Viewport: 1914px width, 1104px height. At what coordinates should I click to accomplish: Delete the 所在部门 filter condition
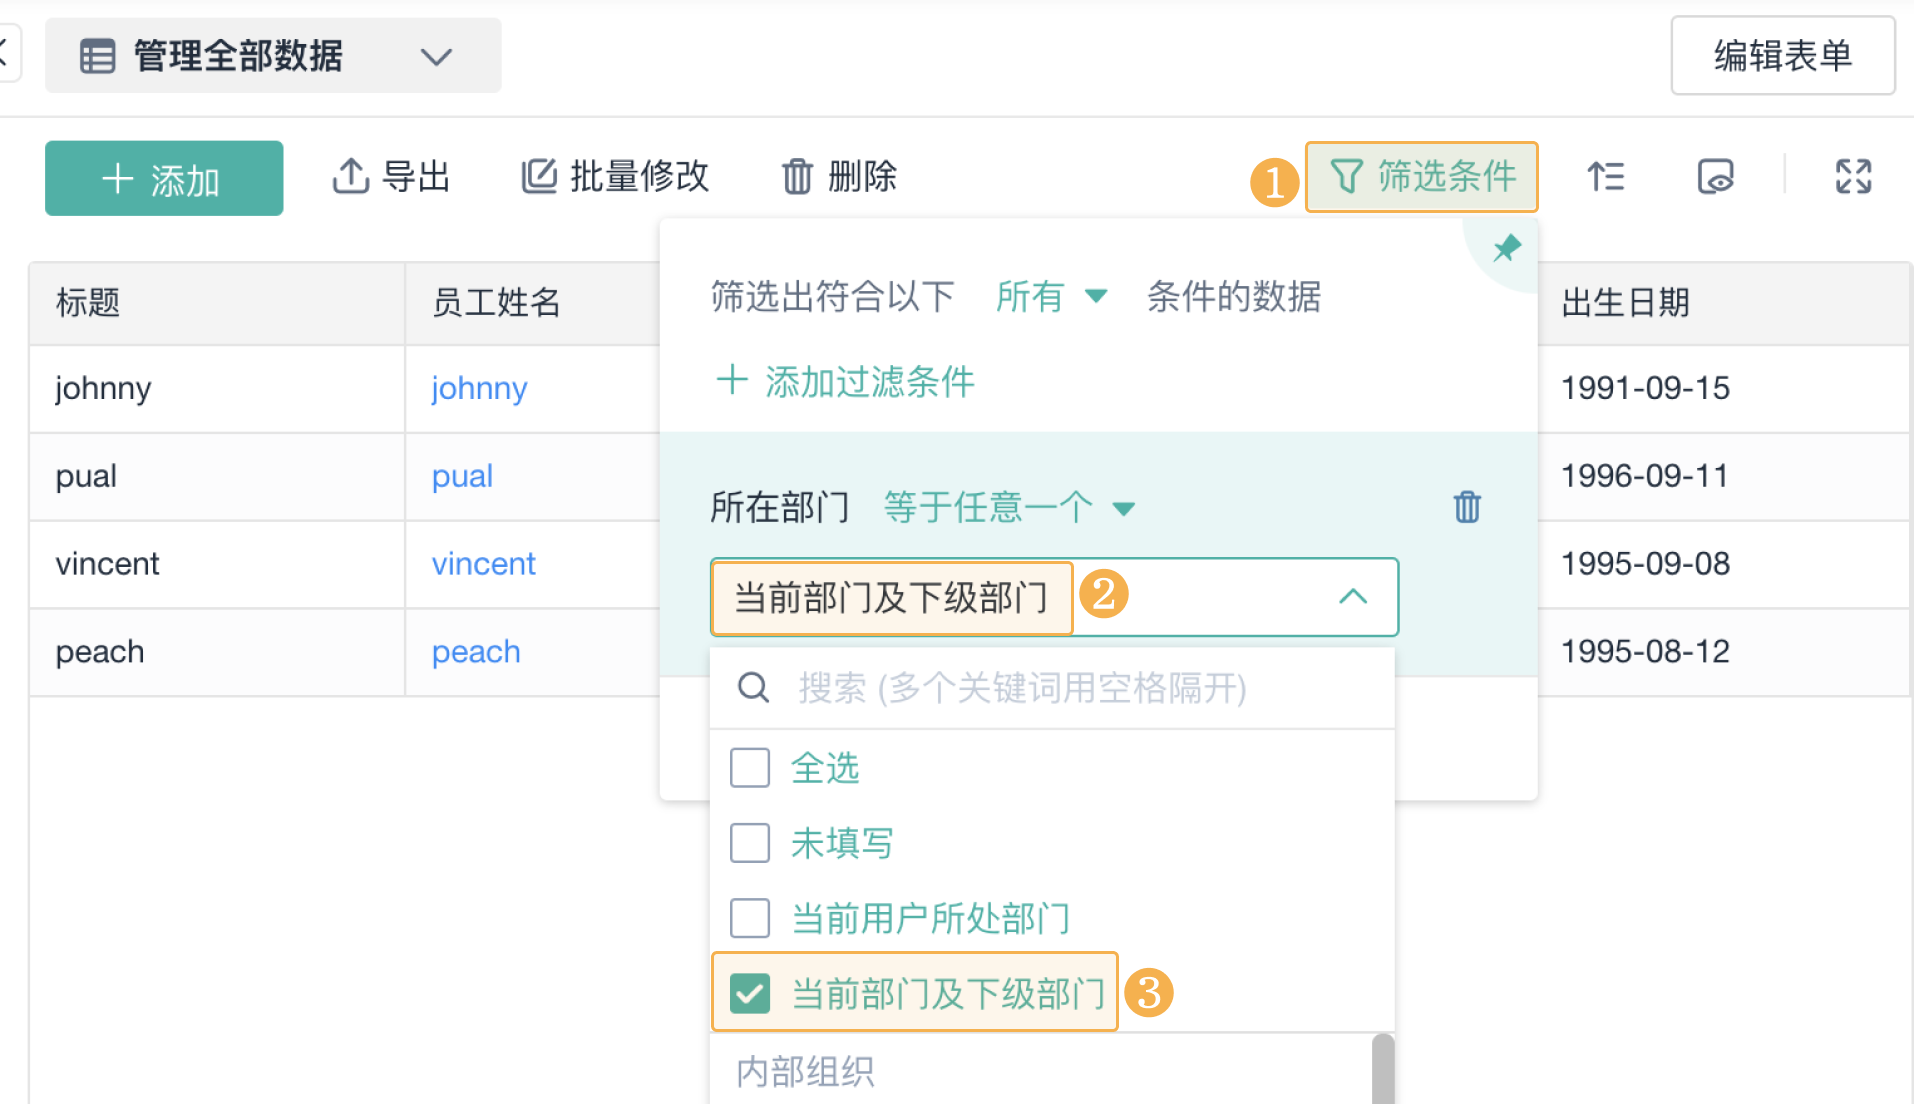(1467, 507)
